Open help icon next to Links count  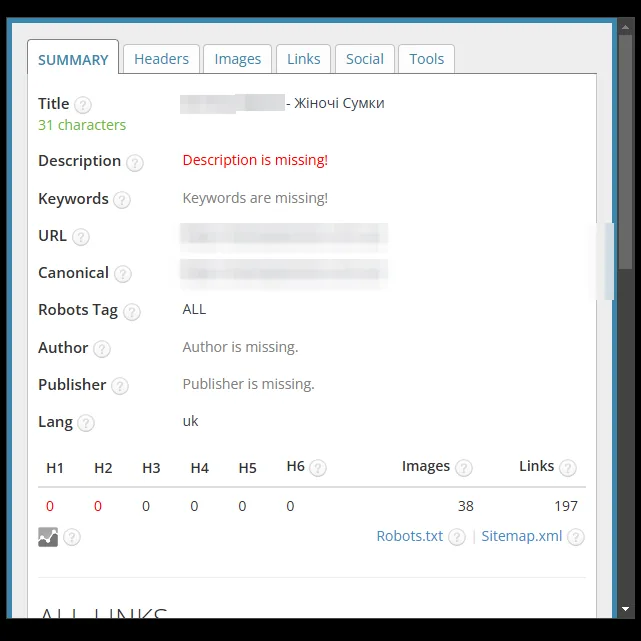pyautogui.click(x=568, y=468)
